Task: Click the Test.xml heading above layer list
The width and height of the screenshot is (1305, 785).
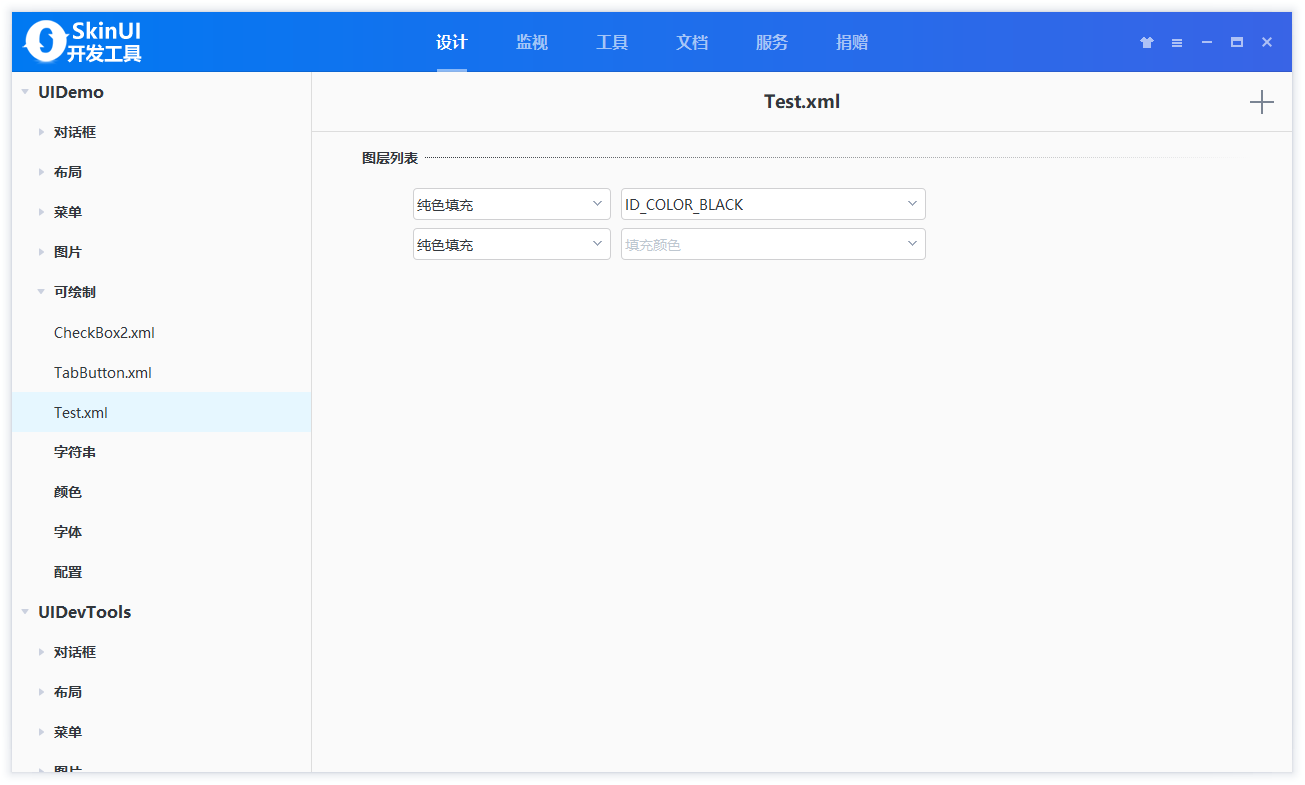Action: tap(802, 101)
